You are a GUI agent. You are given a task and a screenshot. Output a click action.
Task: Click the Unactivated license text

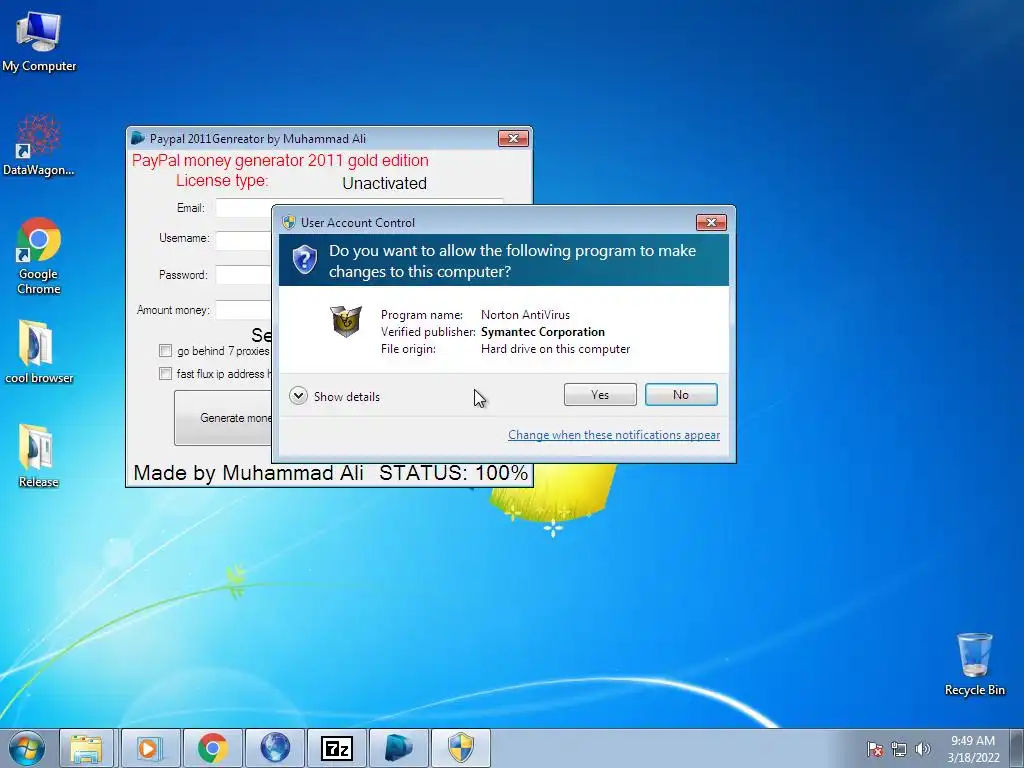(x=385, y=184)
